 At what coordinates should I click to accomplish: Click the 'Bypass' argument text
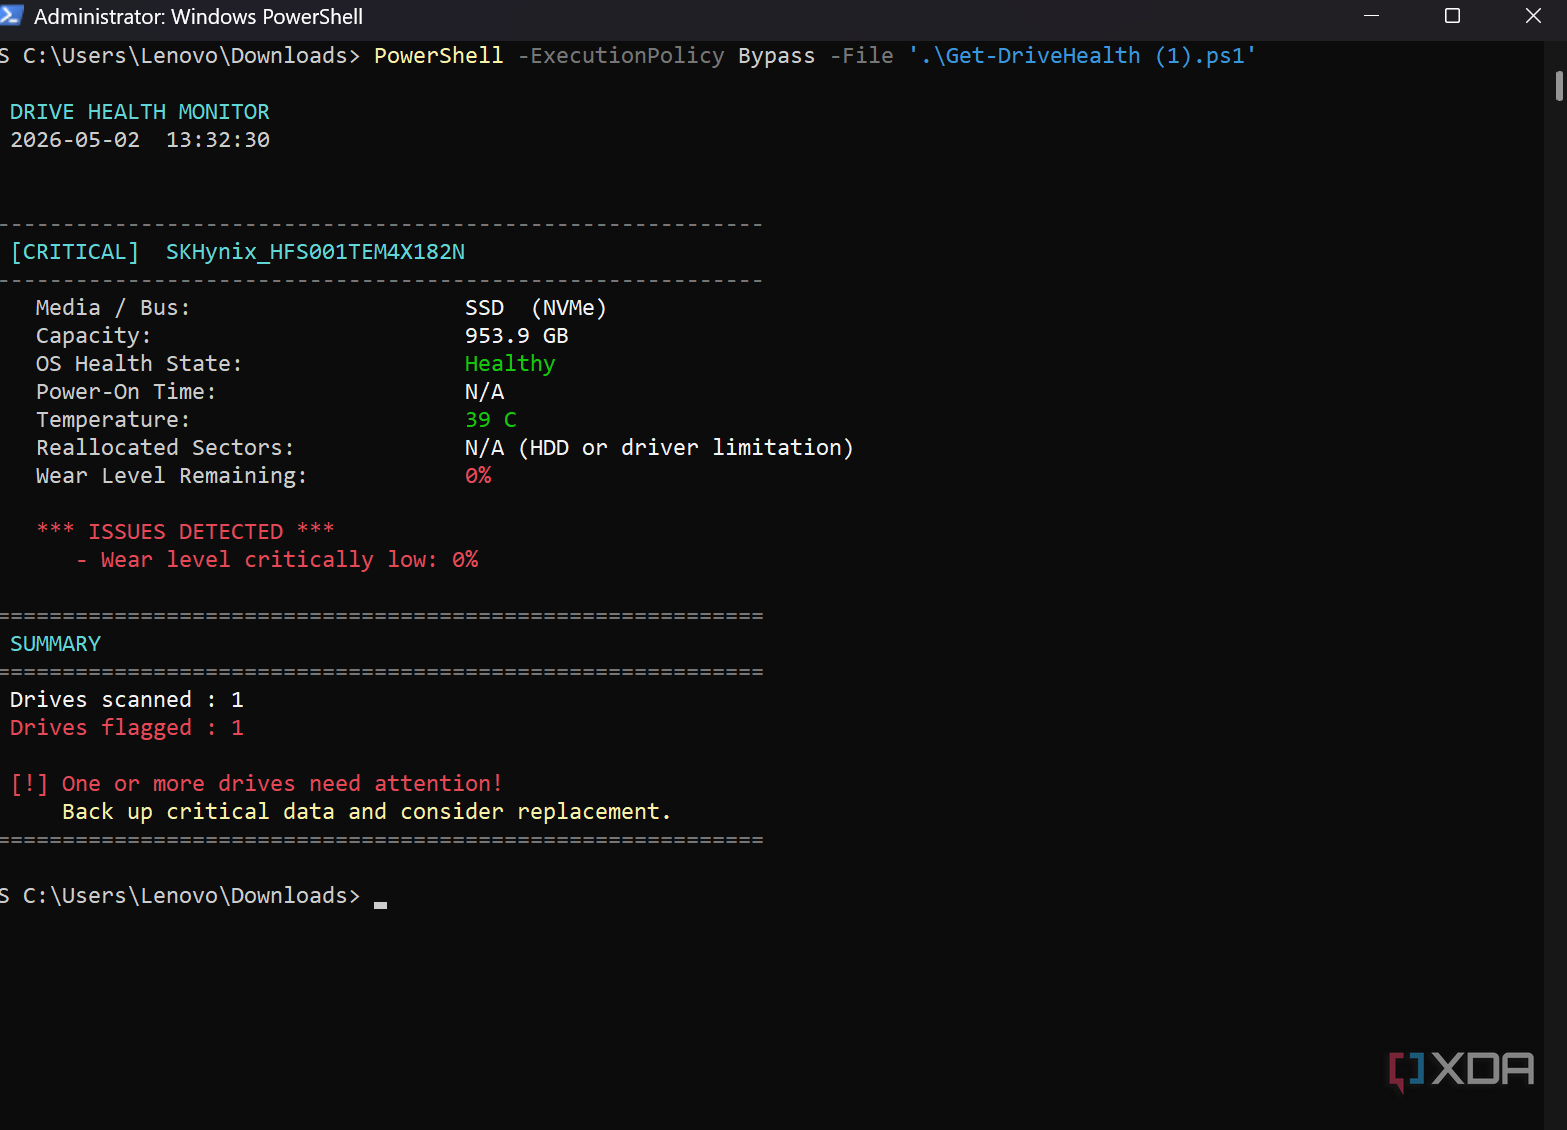(776, 56)
